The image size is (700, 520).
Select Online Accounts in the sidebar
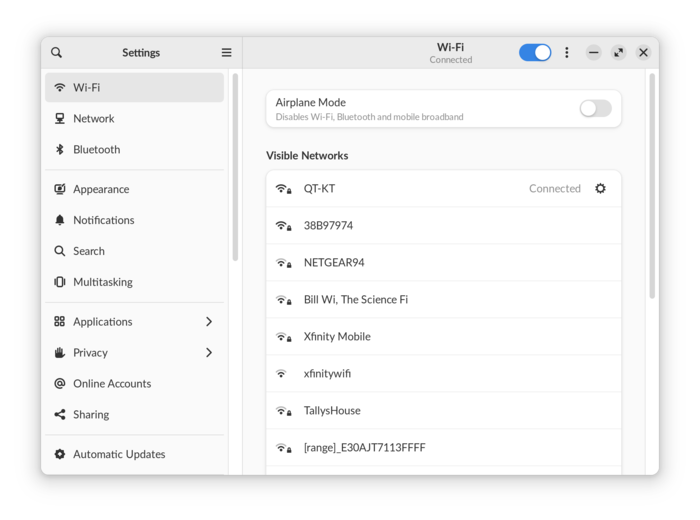pos(112,384)
